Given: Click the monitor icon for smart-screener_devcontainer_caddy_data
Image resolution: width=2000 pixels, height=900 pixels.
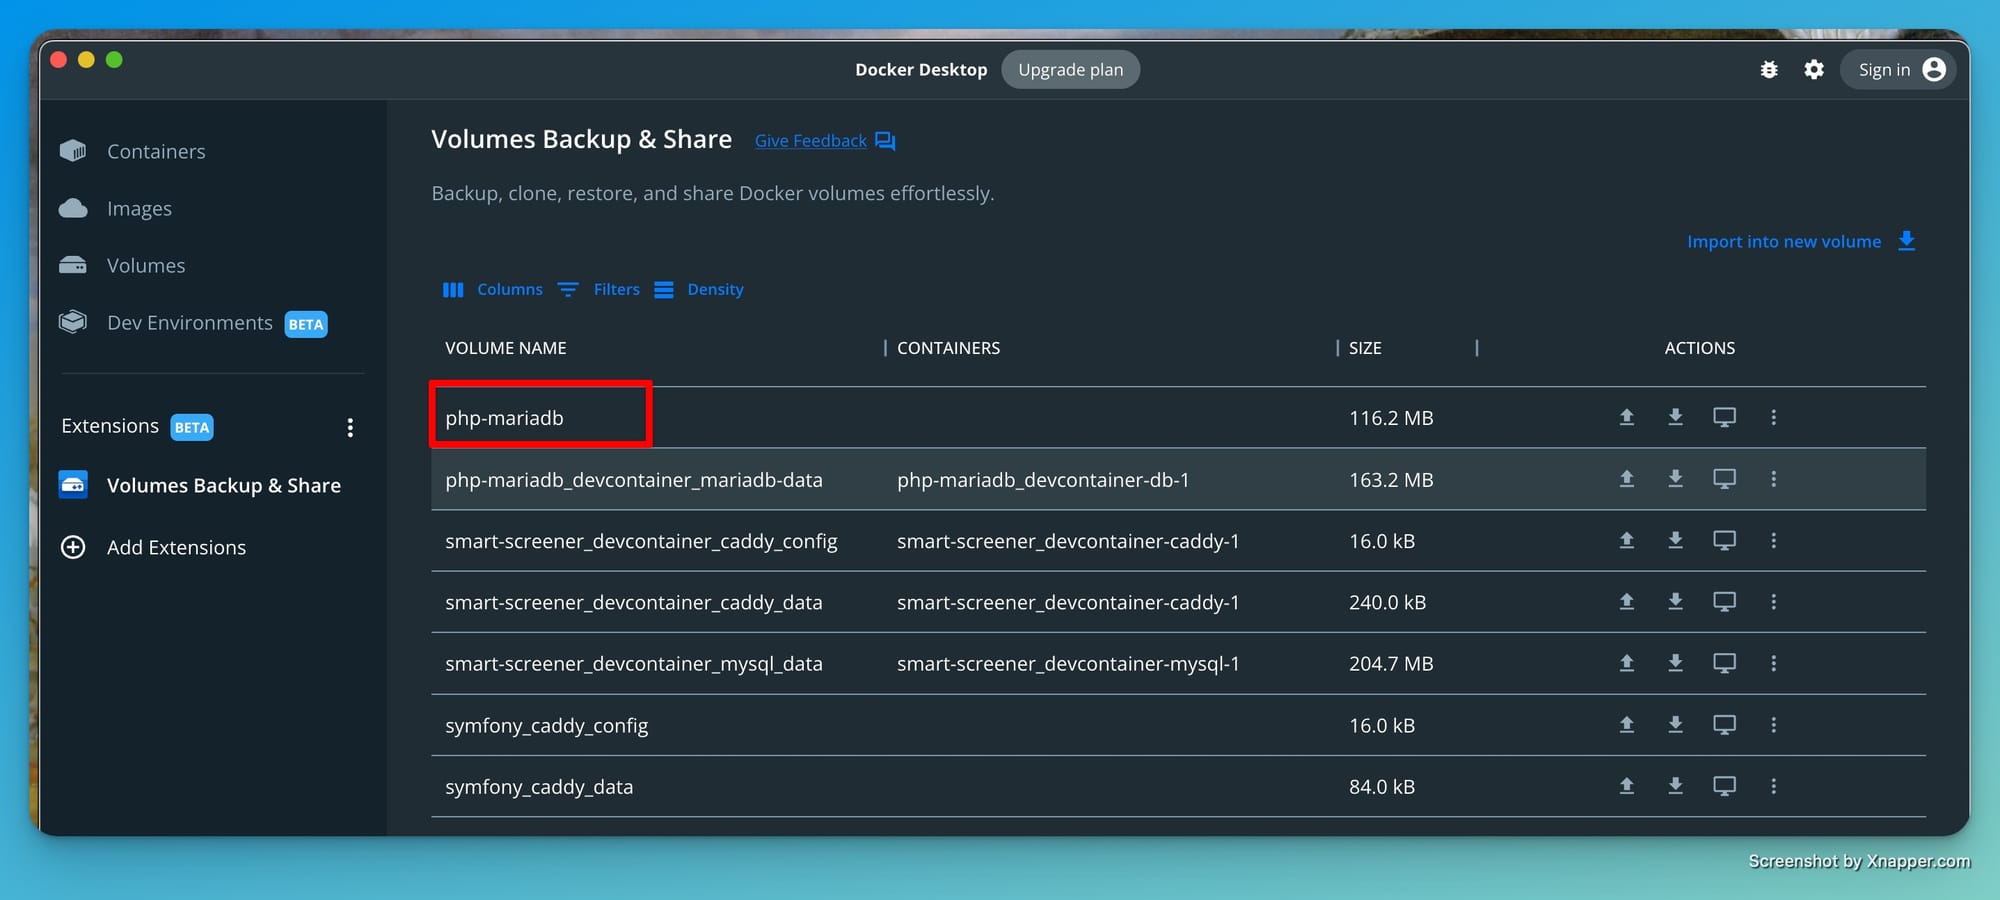Looking at the screenshot, I should 1724,601.
